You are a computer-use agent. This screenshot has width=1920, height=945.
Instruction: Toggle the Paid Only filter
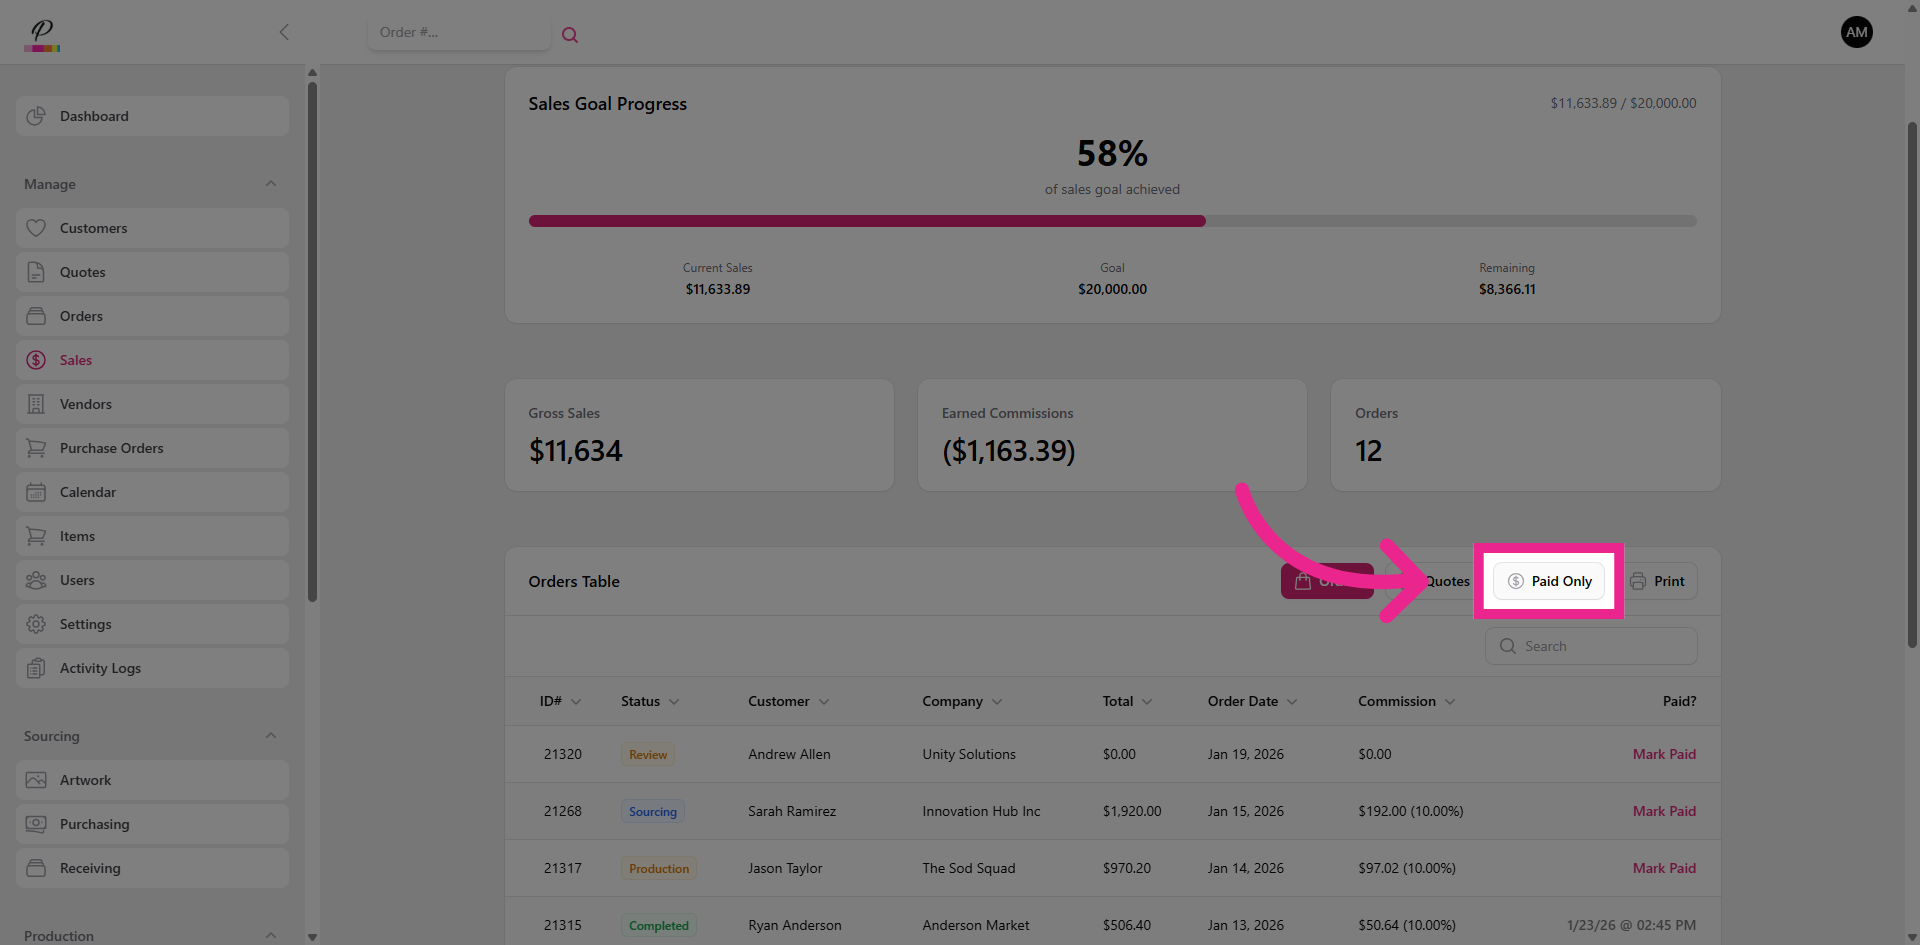1549,581
